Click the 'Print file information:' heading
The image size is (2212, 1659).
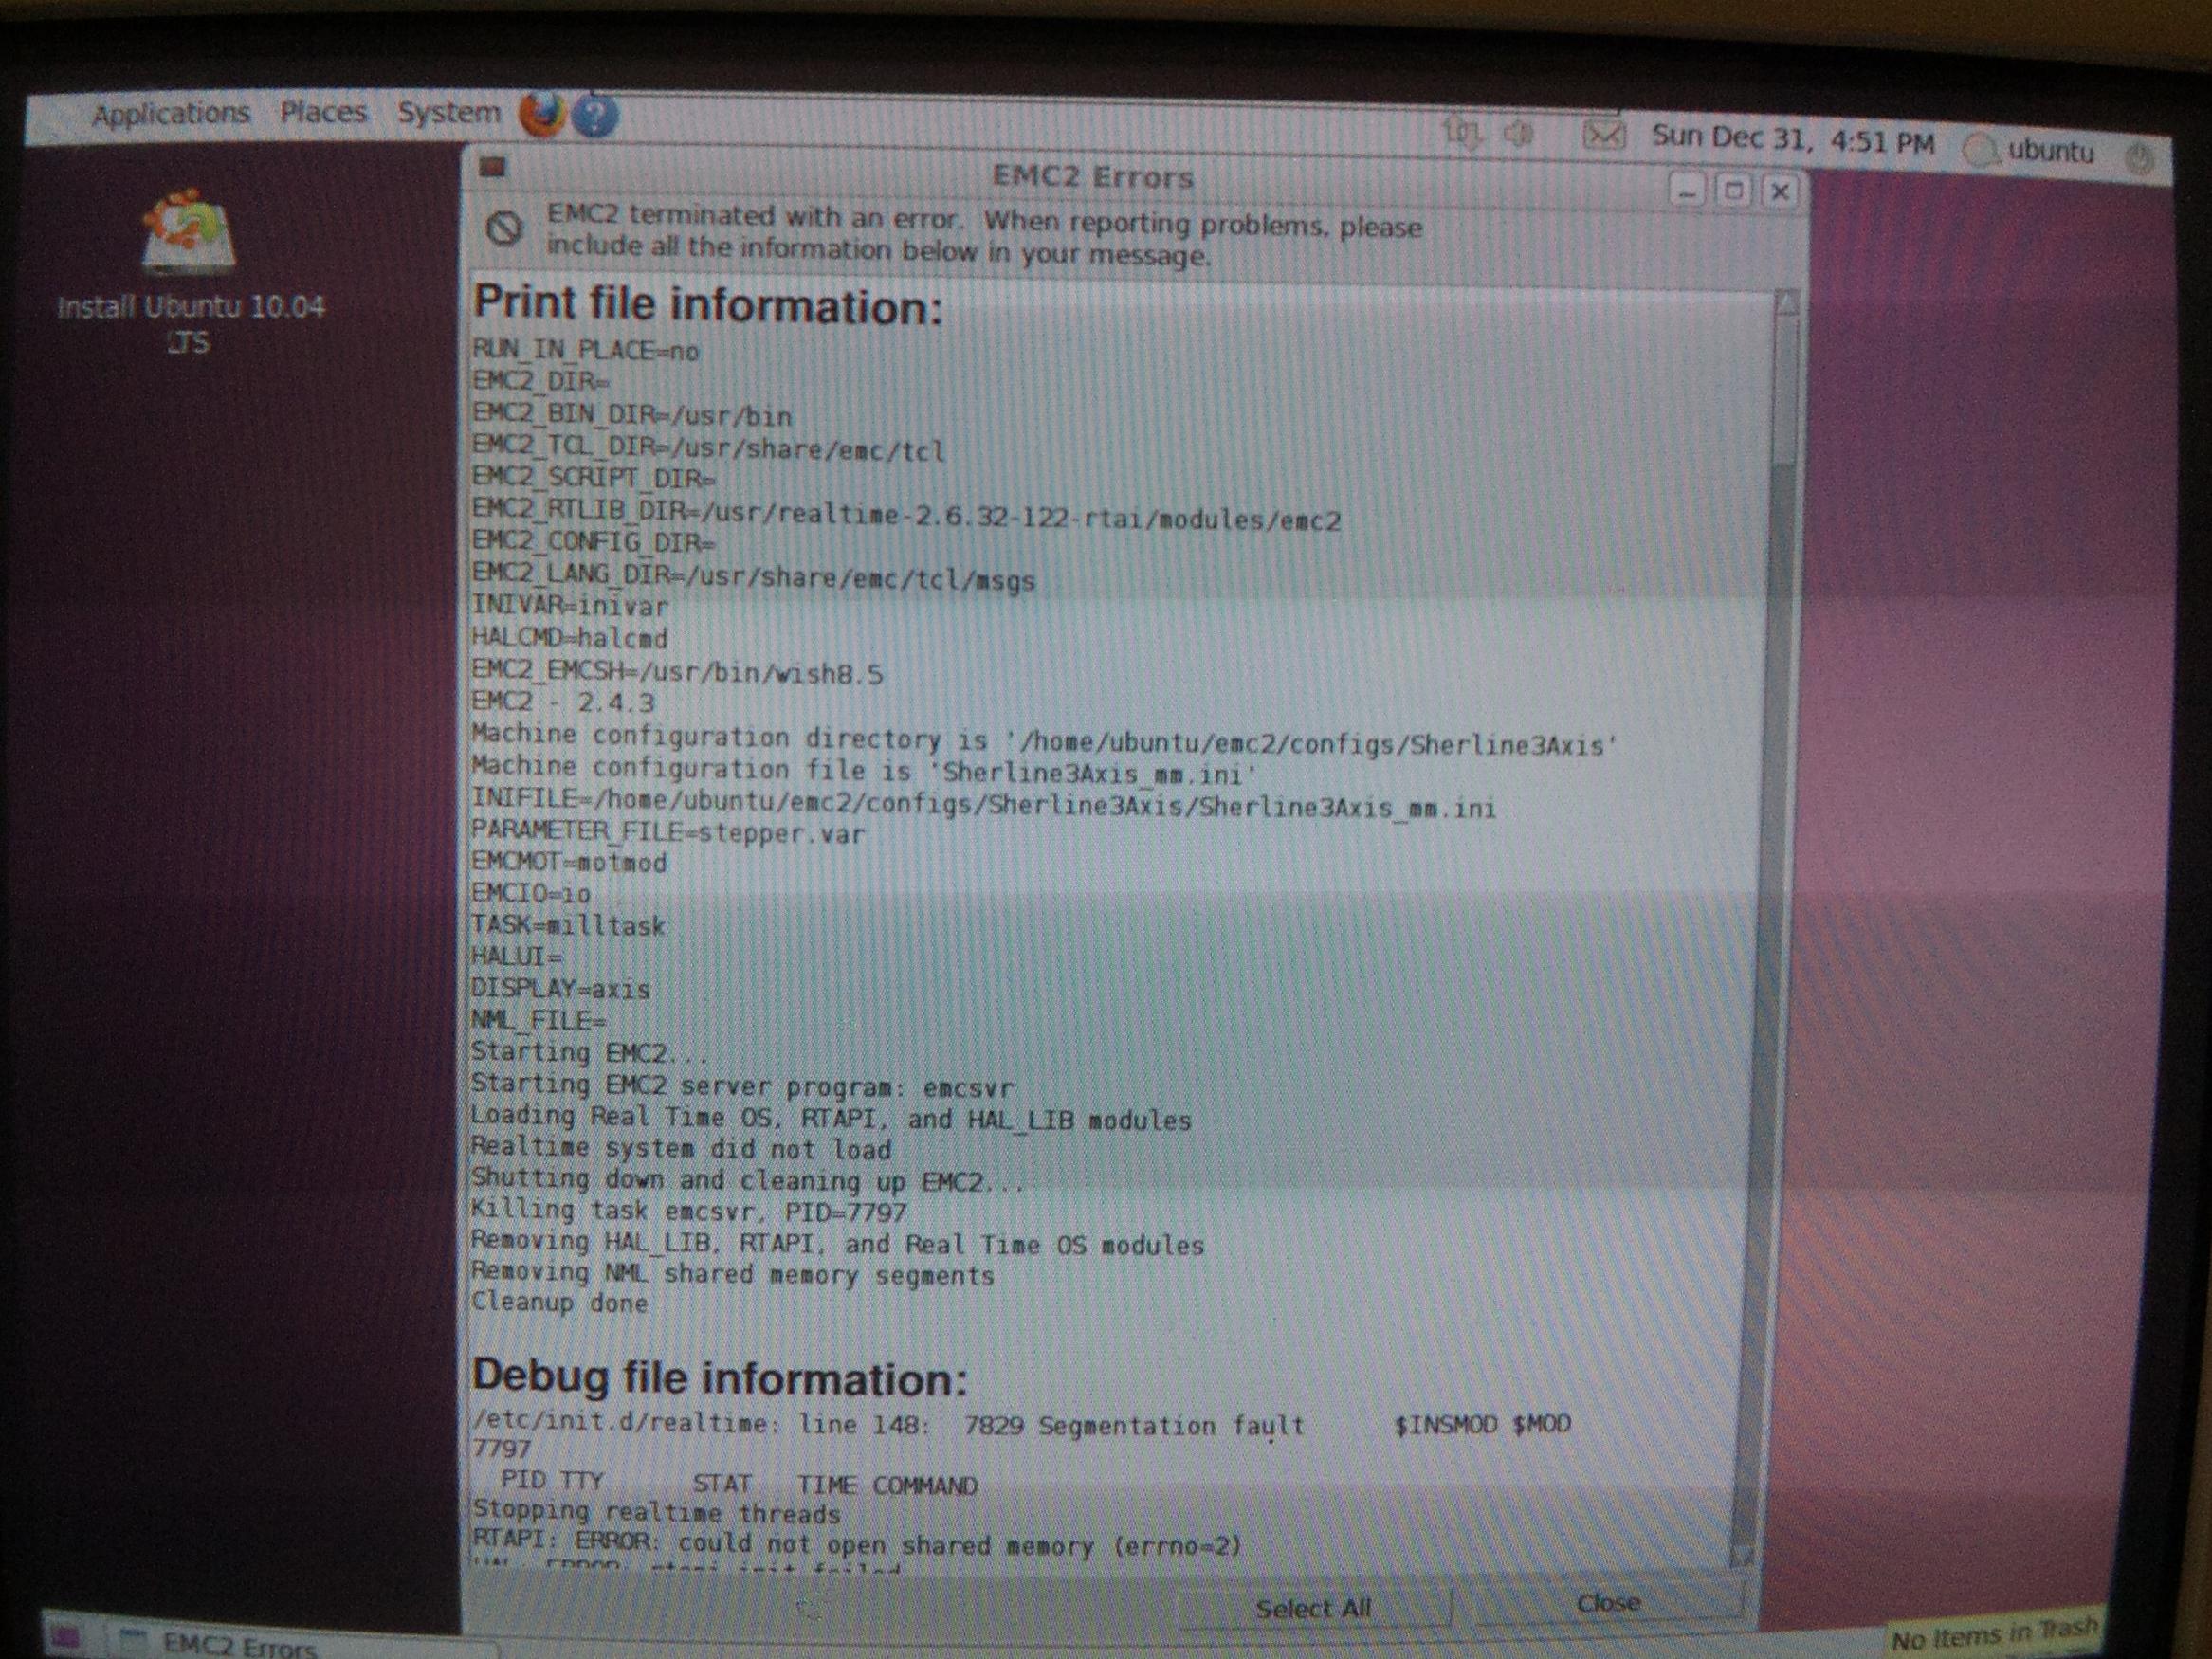708,304
